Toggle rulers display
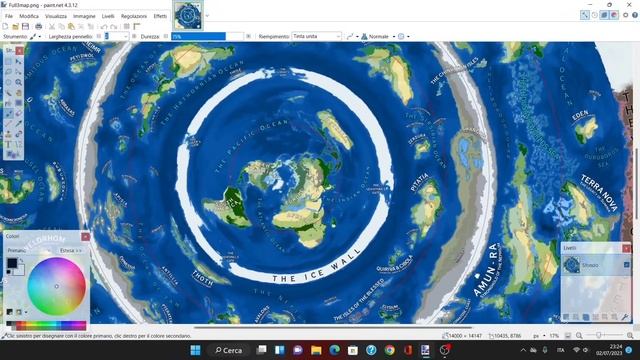This screenshot has height=360, width=640. tap(137, 27)
